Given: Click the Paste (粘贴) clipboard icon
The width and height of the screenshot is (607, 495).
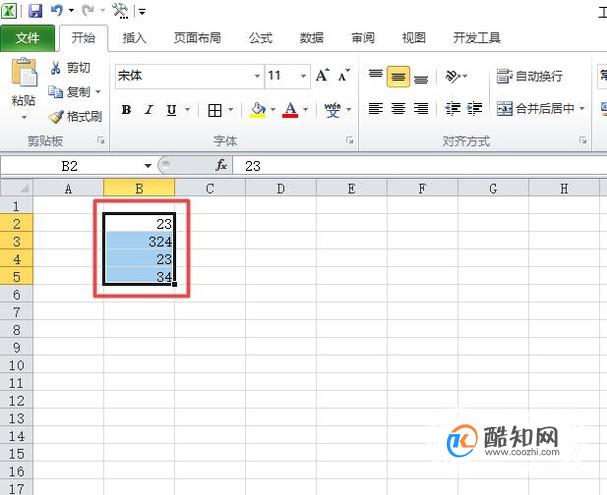Looking at the screenshot, I should (x=24, y=72).
